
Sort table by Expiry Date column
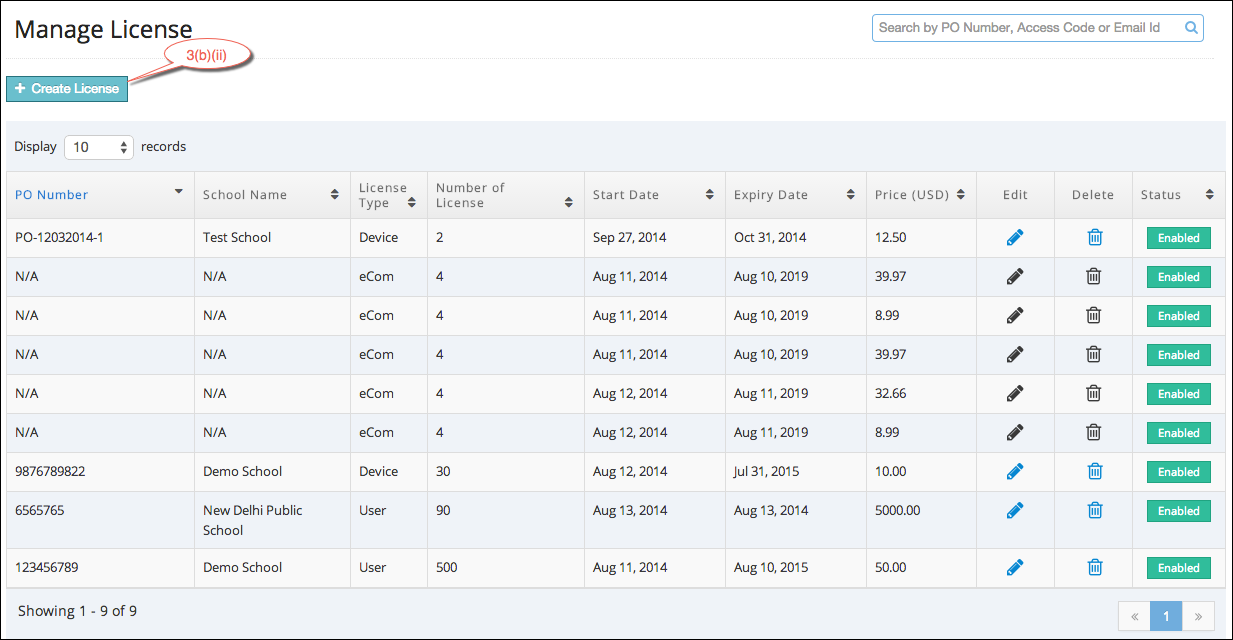point(796,195)
